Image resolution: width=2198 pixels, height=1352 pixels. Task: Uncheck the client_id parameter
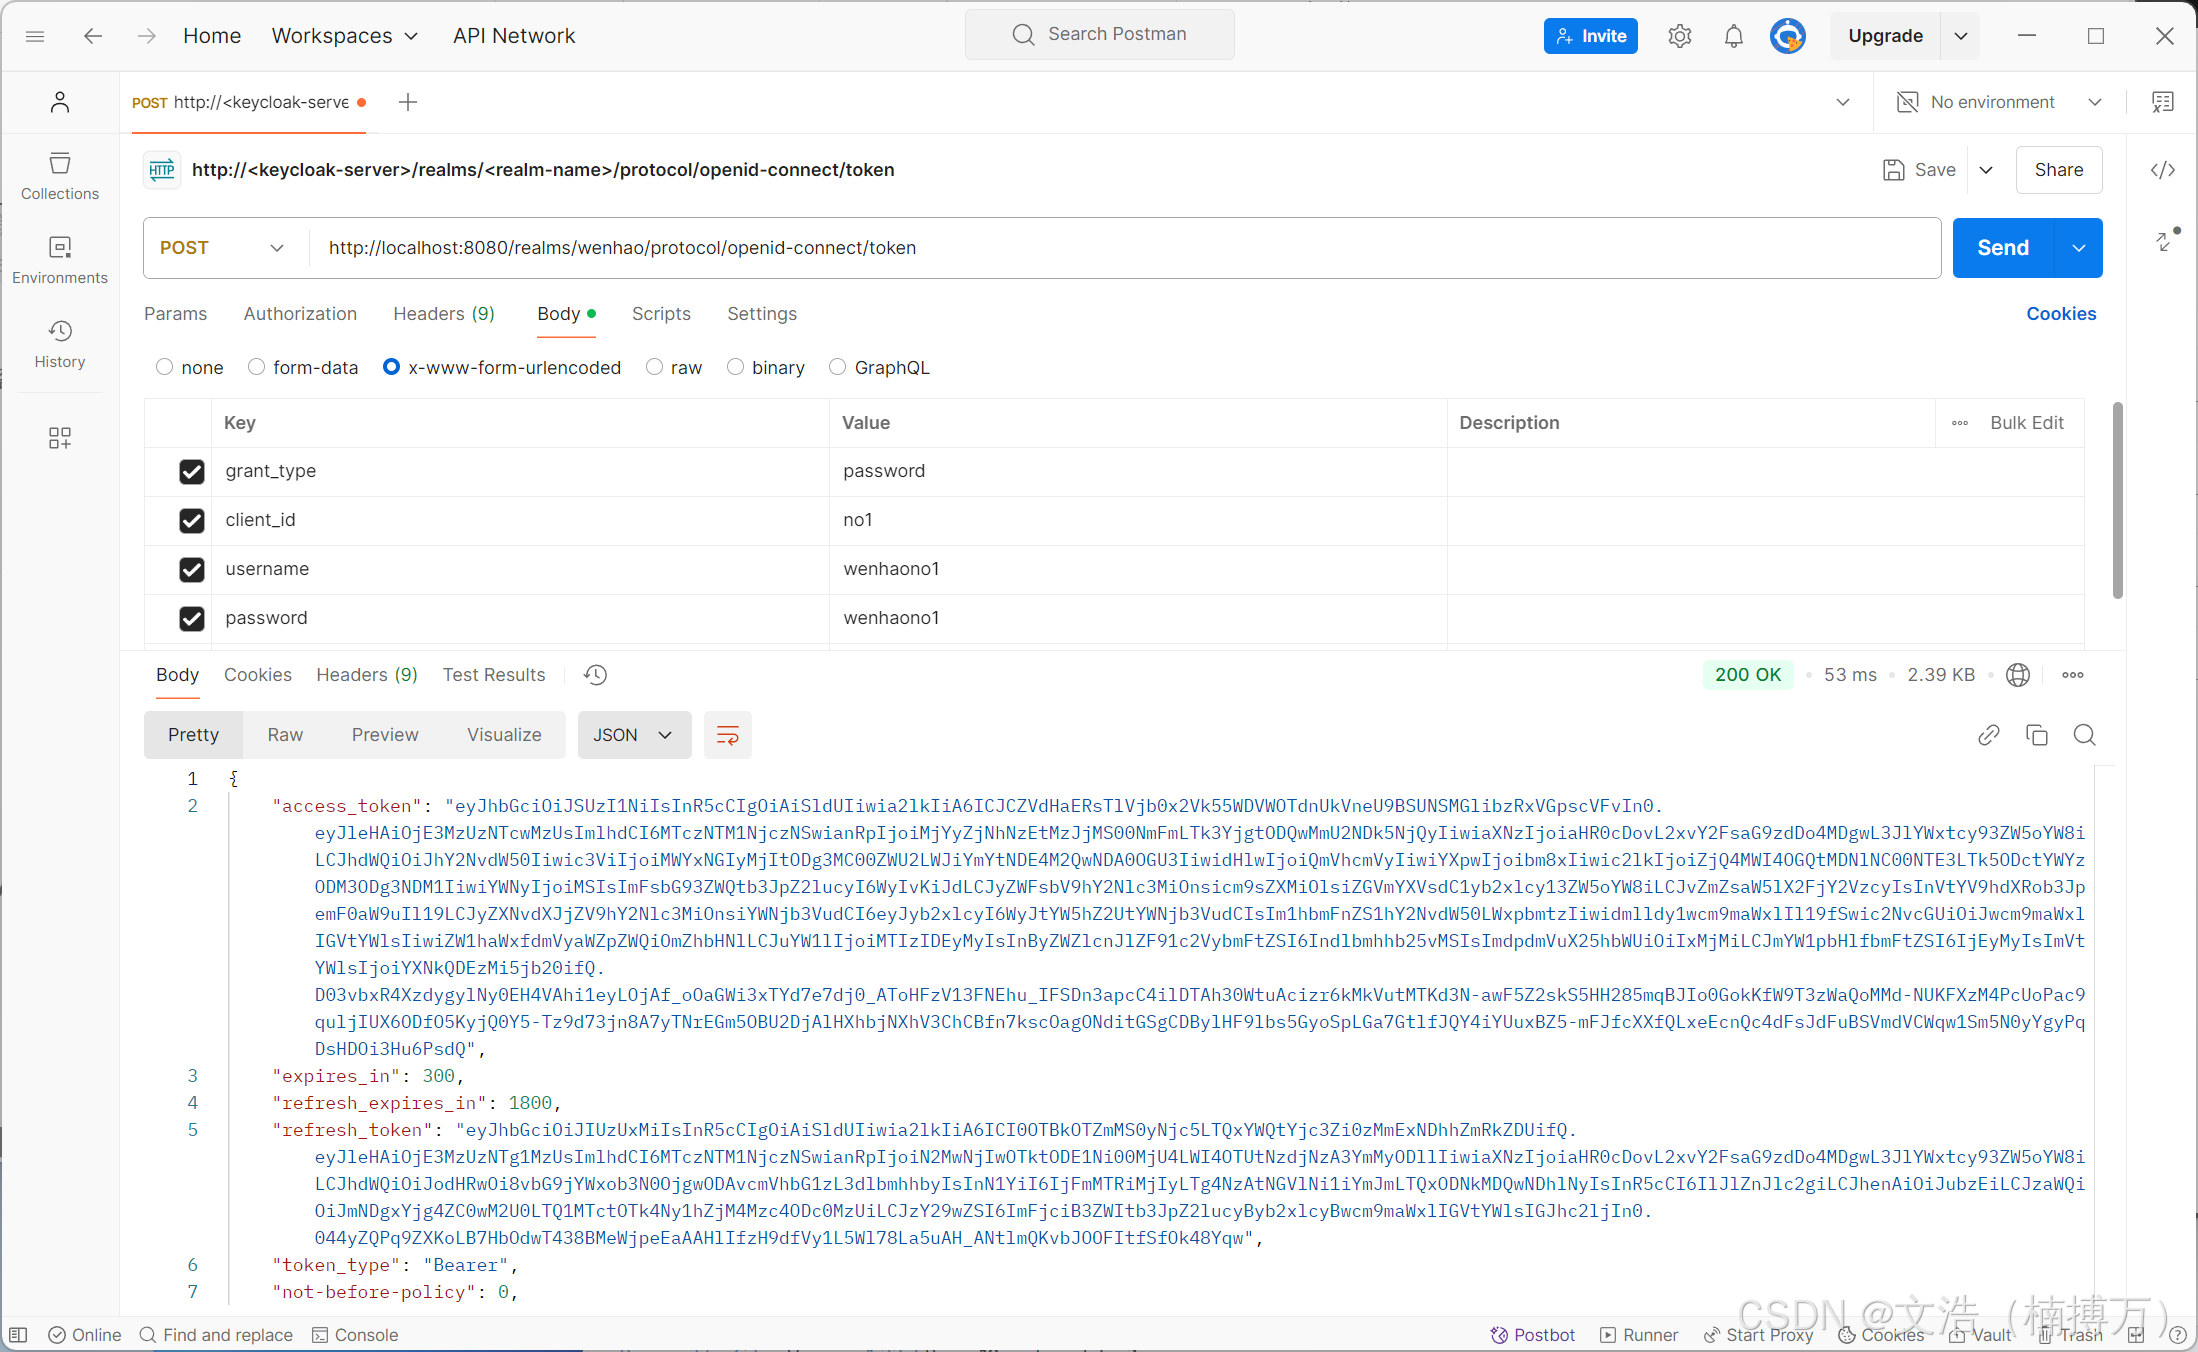[191, 520]
